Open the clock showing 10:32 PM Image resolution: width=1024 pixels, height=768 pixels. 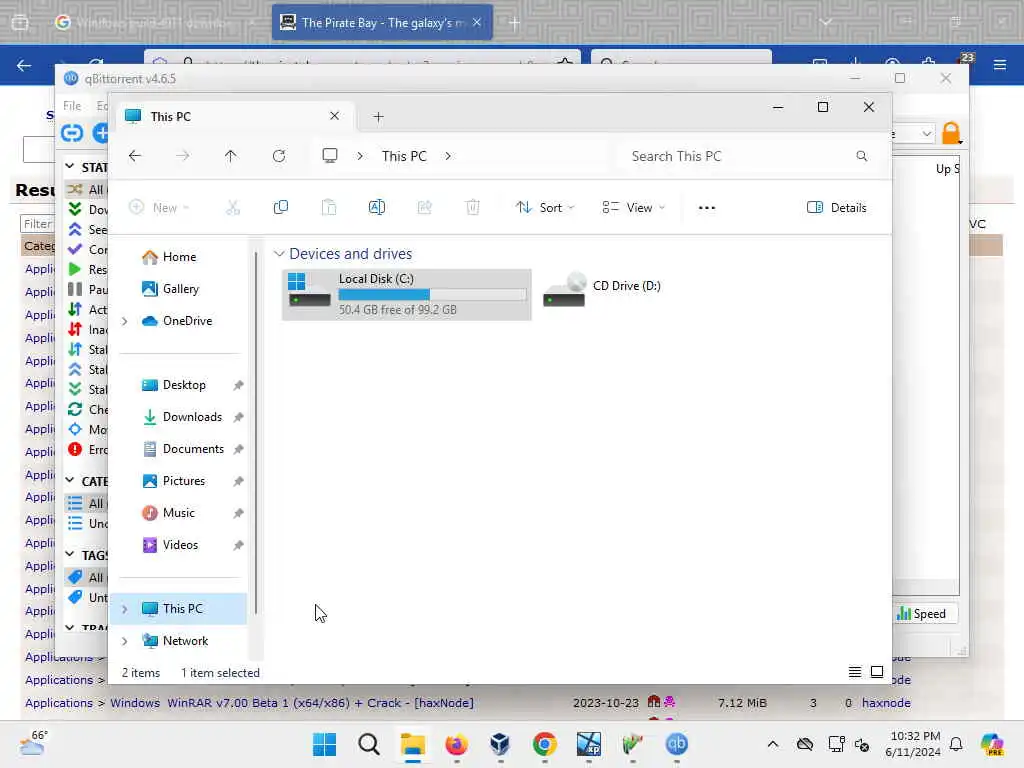(x=913, y=744)
